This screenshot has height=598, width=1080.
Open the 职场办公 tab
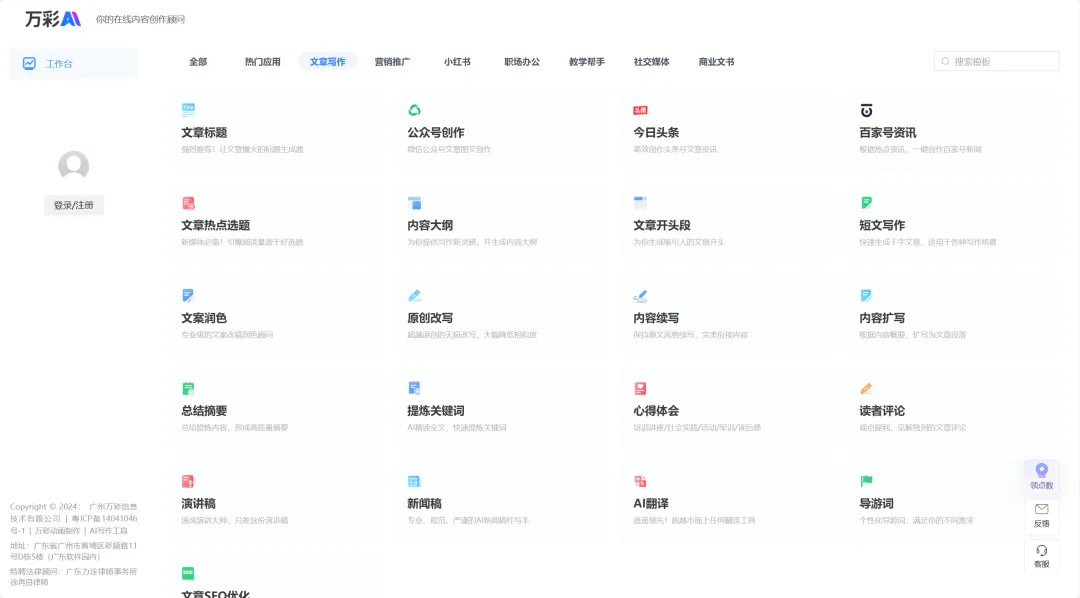521,61
